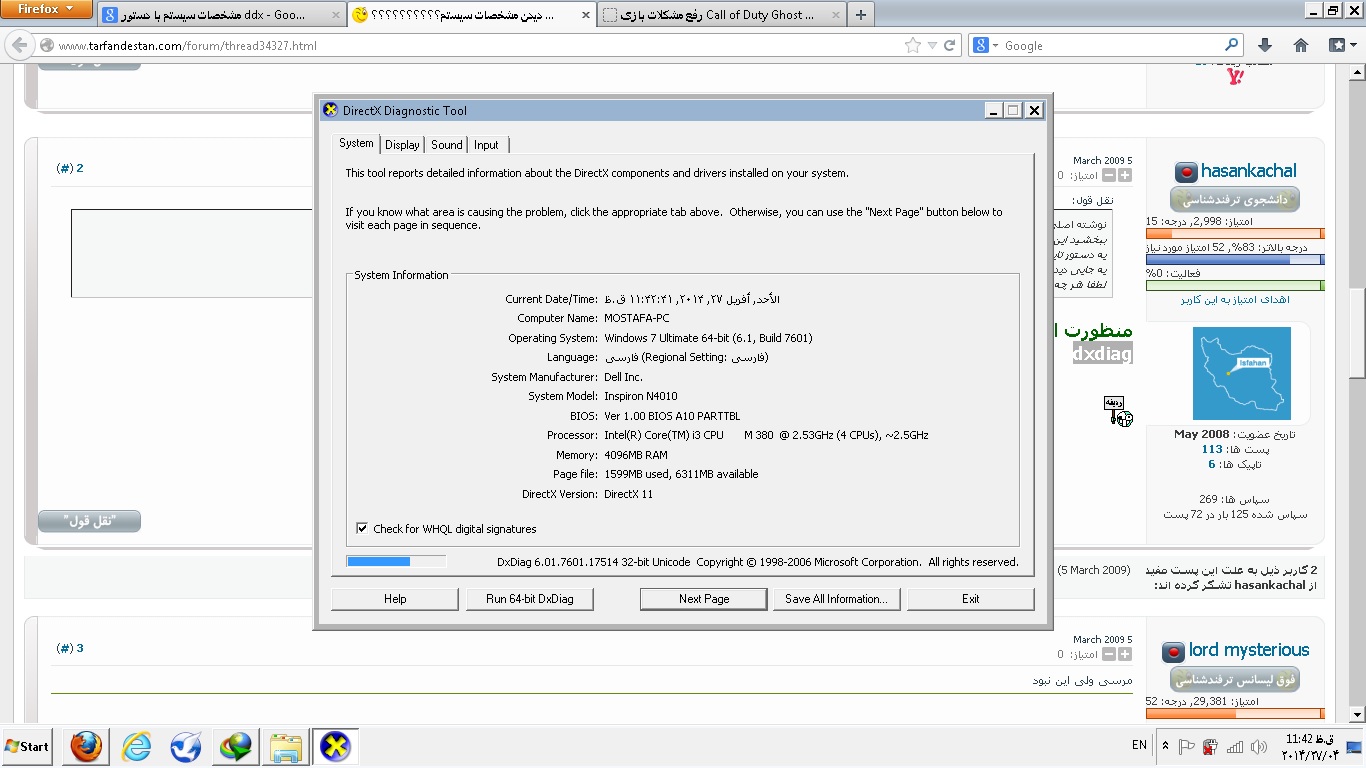Screen dimensions: 1366x768
Task: Open the lord mysterious profile link
Action: [1249, 651]
